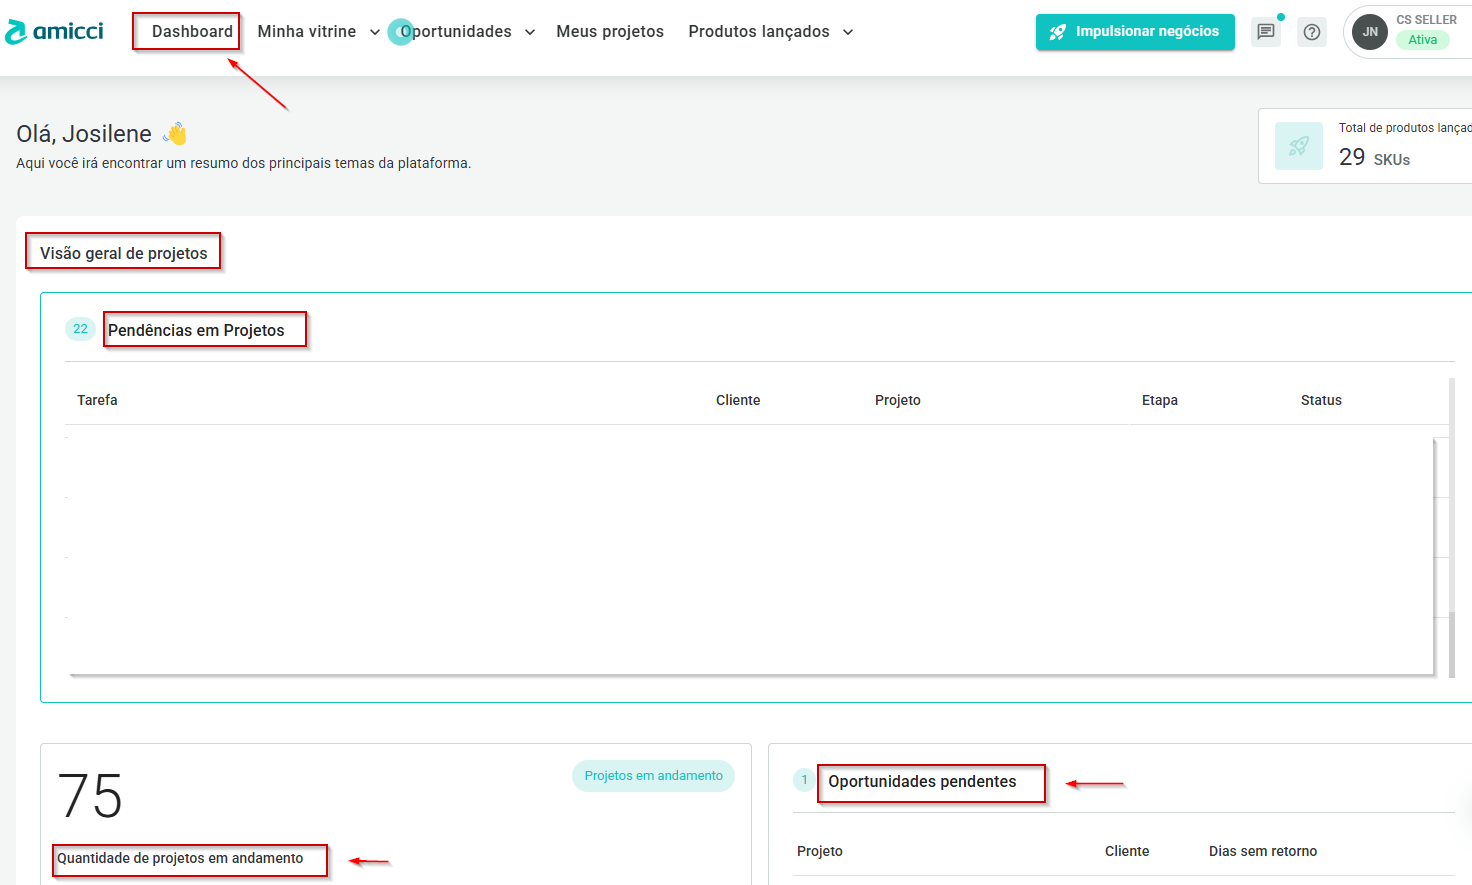Sort by the Tarefa column header
This screenshot has height=885, width=1472.
[x=97, y=400]
